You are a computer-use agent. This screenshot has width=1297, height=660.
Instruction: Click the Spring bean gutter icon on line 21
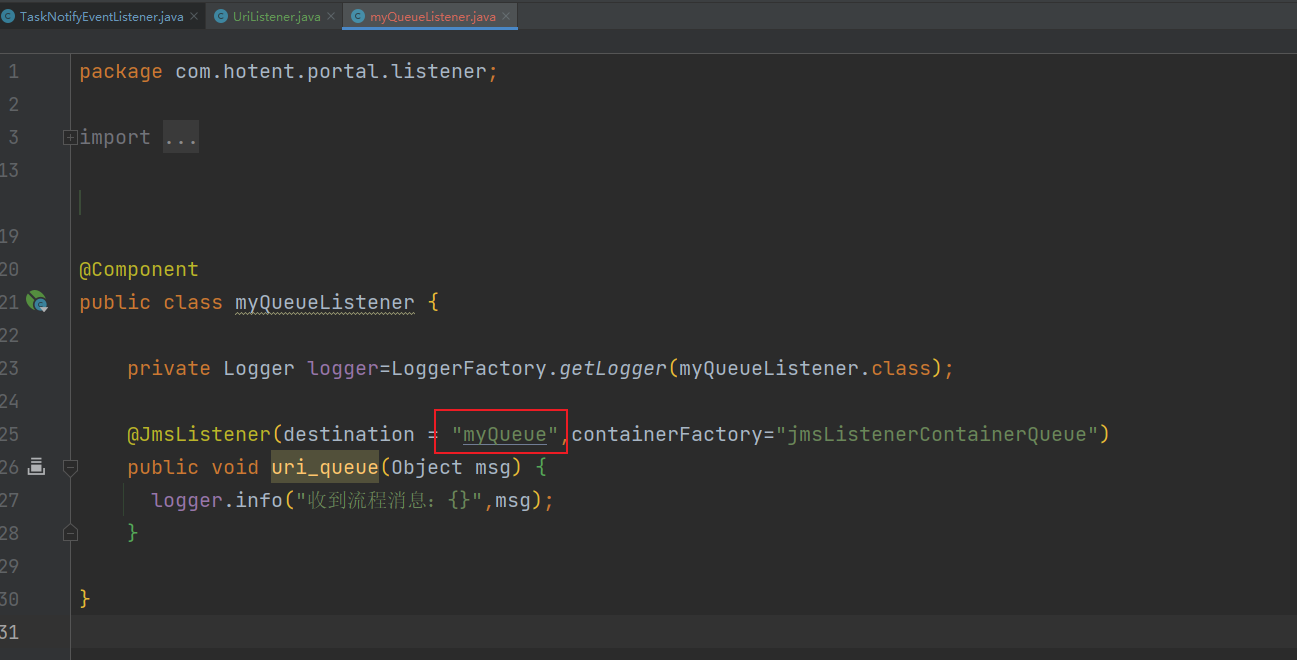click(37, 301)
